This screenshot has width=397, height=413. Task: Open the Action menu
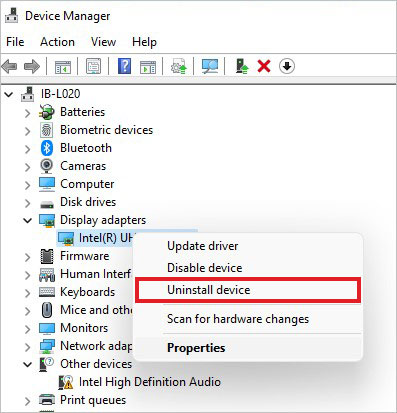click(x=57, y=42)
